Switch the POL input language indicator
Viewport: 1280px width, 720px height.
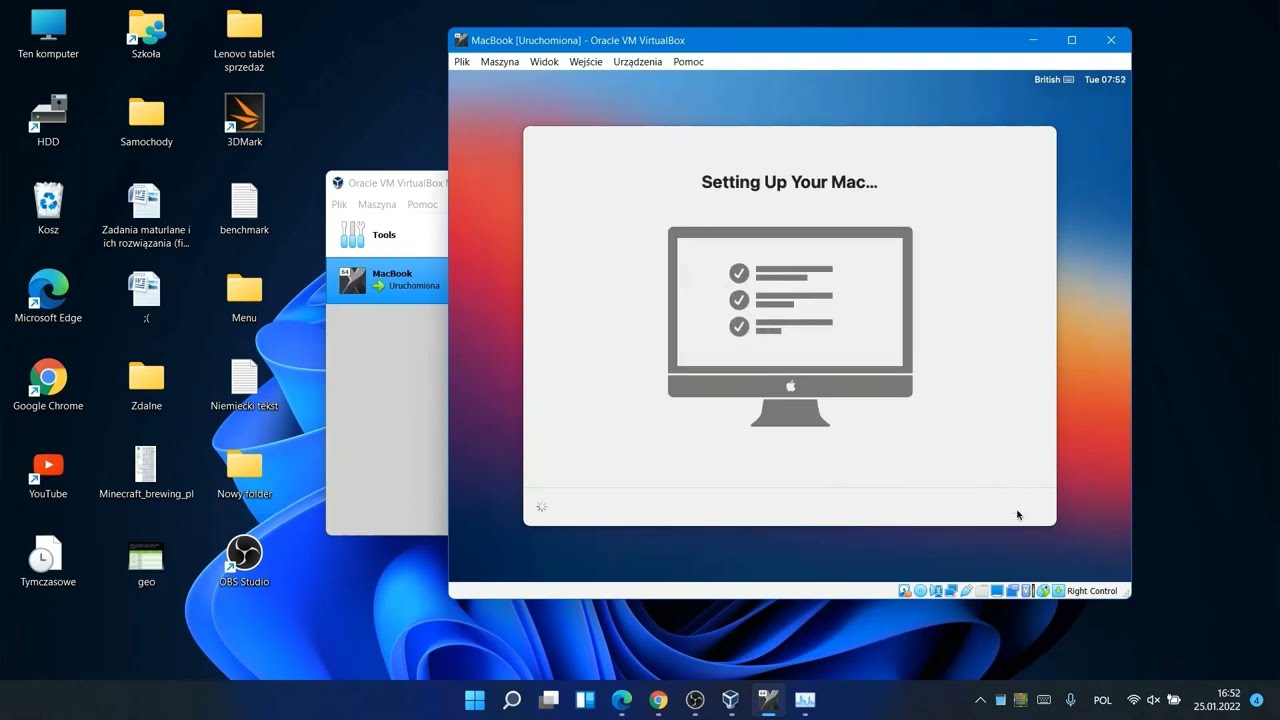tap(1102, 700)
